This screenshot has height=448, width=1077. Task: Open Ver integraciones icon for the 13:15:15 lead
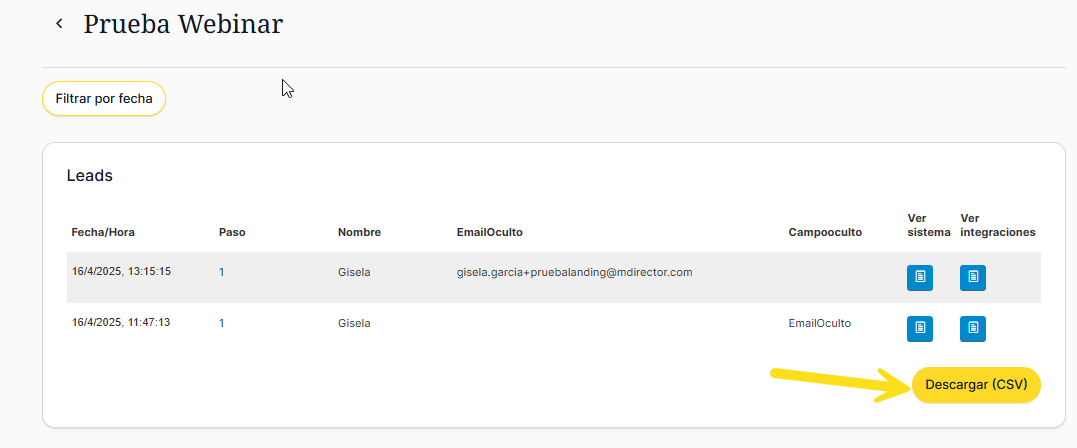(972, 278)
